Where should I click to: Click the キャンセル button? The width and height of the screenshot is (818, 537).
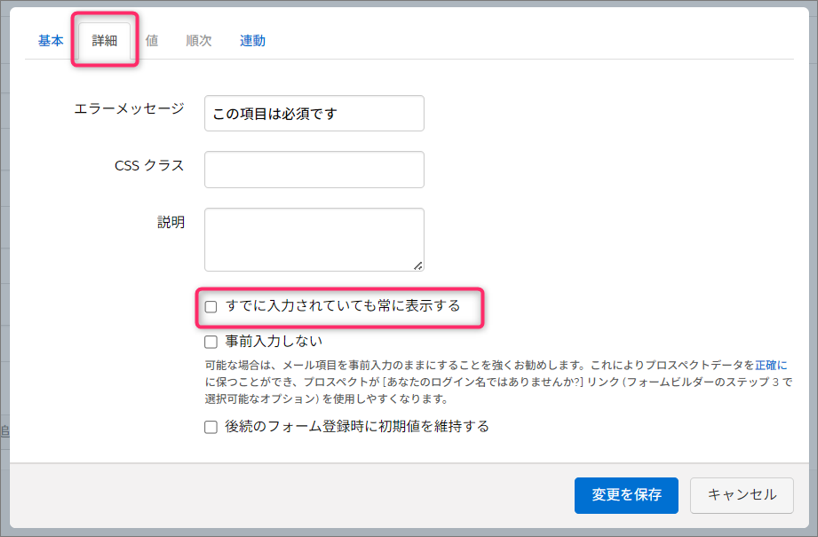[x=741, y=495]
